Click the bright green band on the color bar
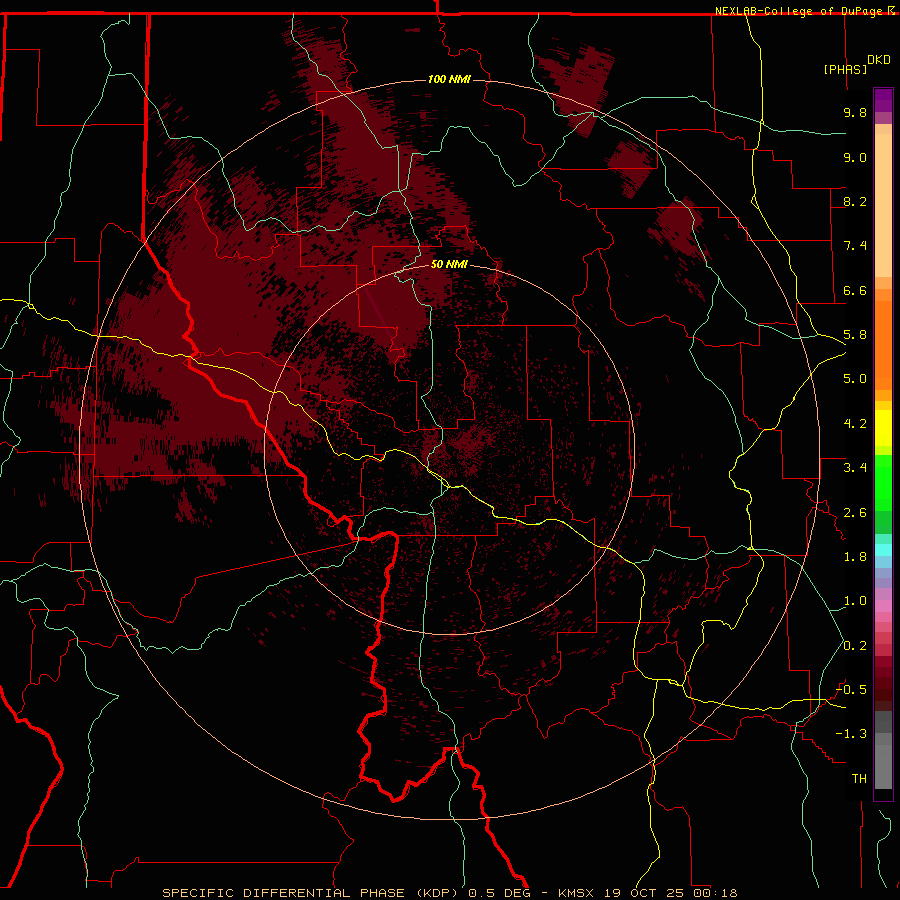 pos(883,484)
